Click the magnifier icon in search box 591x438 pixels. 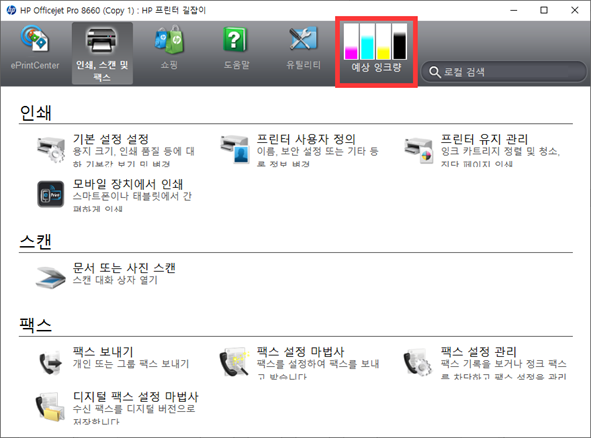pyautogui.click(x=435, y=72)
